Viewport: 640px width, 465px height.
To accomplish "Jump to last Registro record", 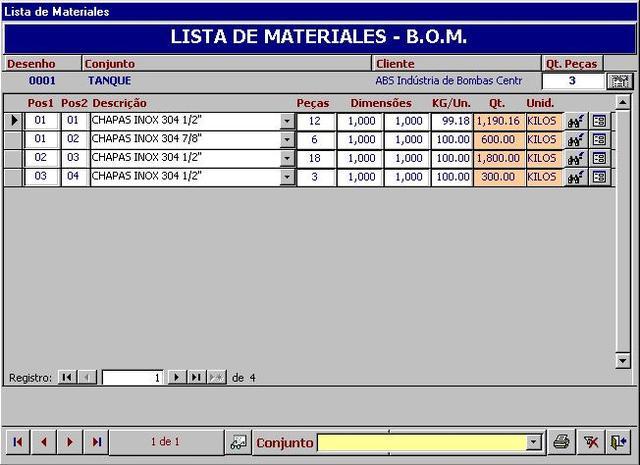I will [x=196, y=377].
